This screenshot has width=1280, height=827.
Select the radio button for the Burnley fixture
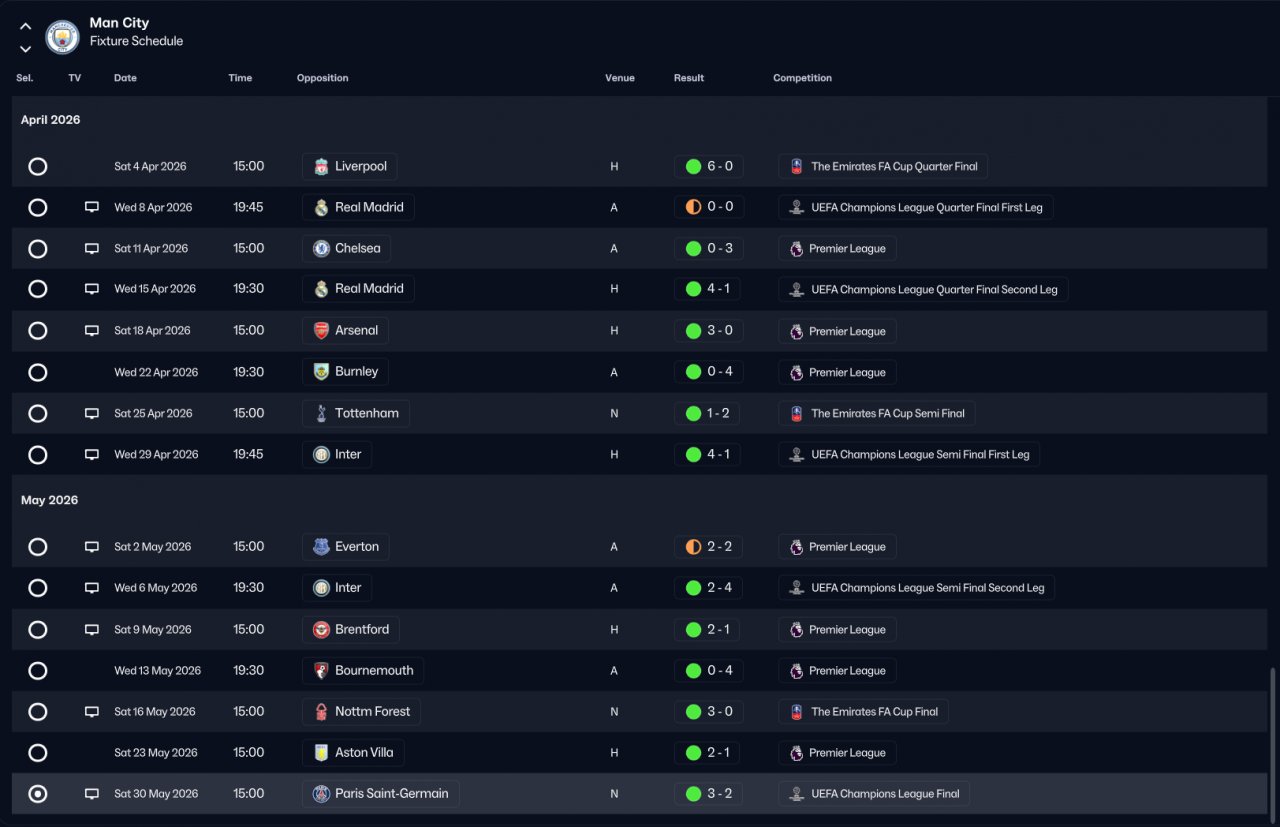click(x=38, y=372)
